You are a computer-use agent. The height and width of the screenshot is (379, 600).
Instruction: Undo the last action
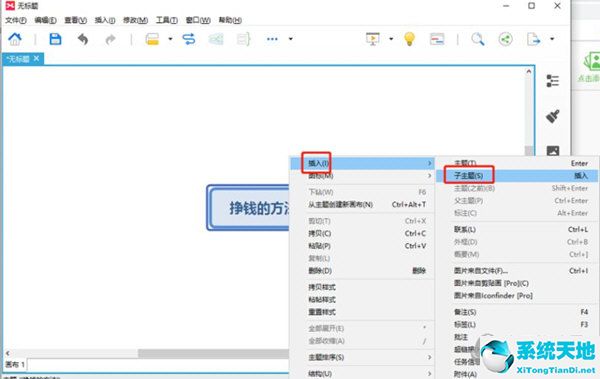83,39
